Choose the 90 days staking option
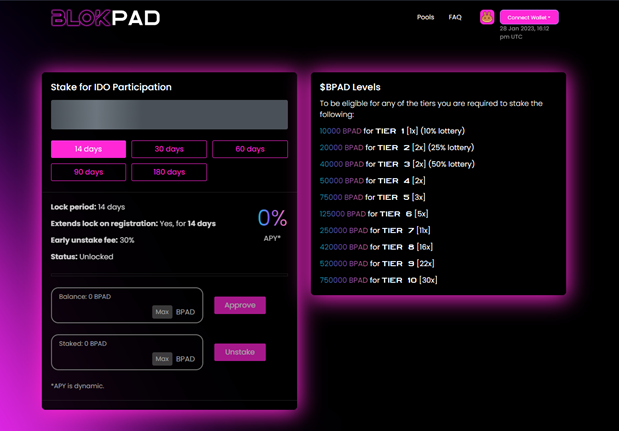Viewport: 620px width, 432px height. click(x=88, y=172)
